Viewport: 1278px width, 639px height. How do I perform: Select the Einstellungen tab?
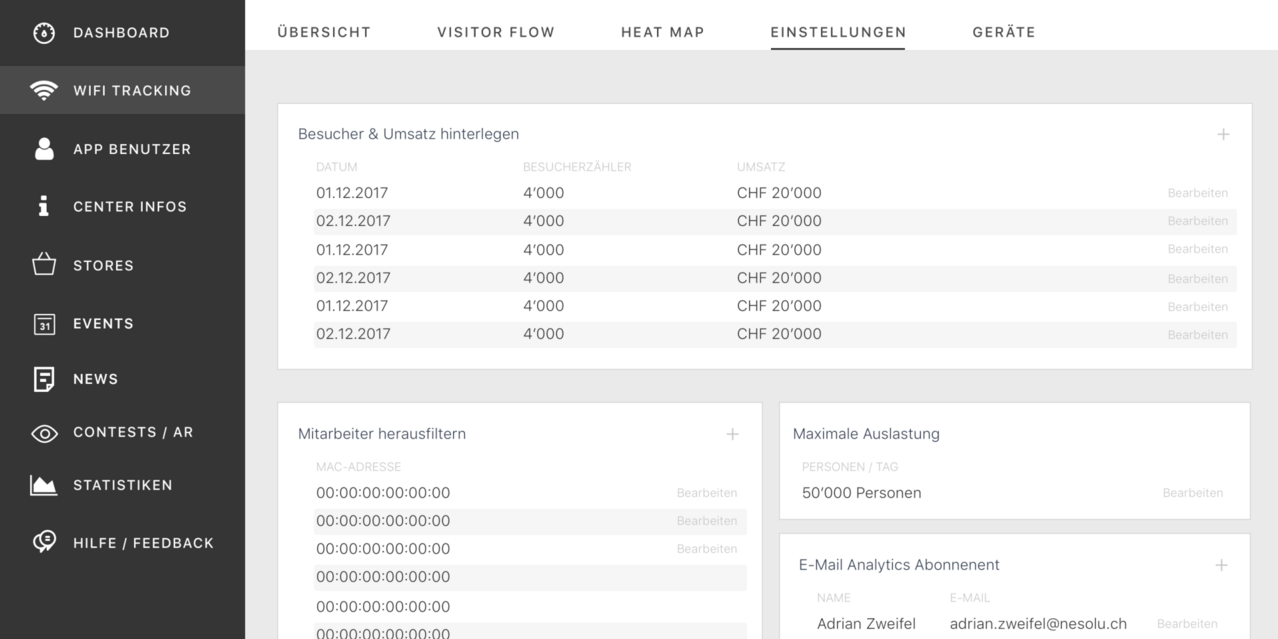point(838,32)
